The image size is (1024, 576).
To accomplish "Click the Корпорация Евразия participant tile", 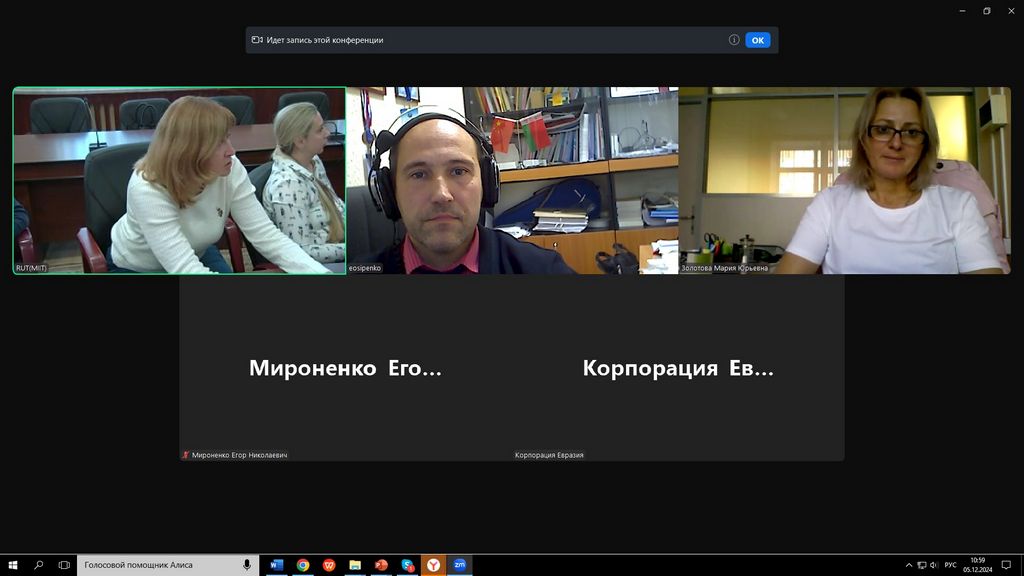I will pos(678,368).
